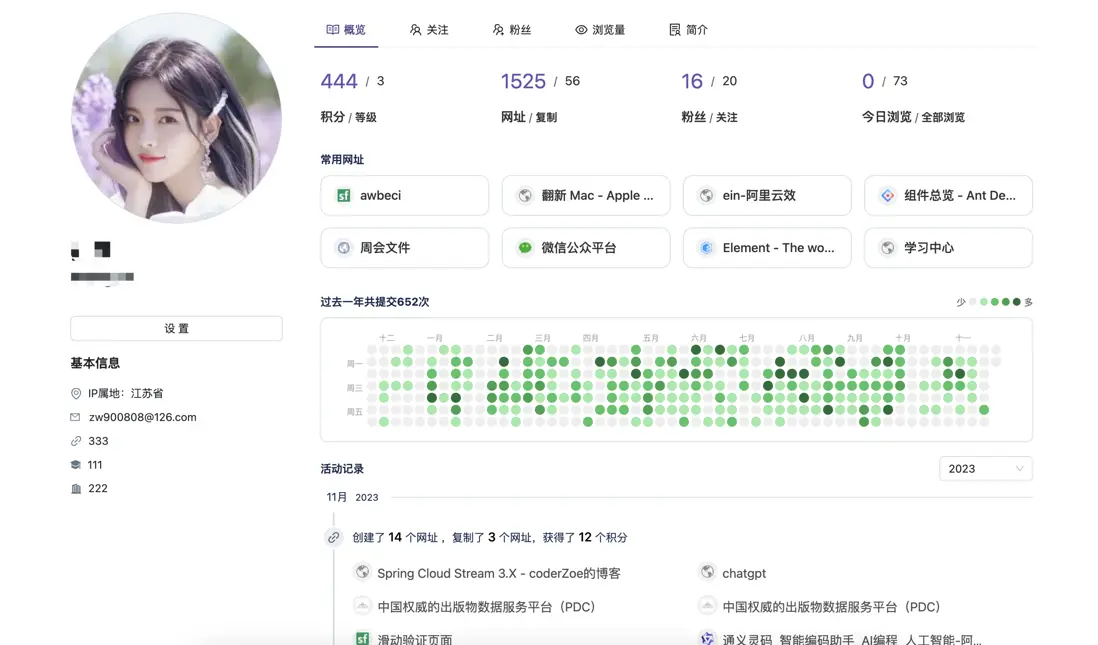
Task: Click the 1525 网址 count
Action: point(523,81)
